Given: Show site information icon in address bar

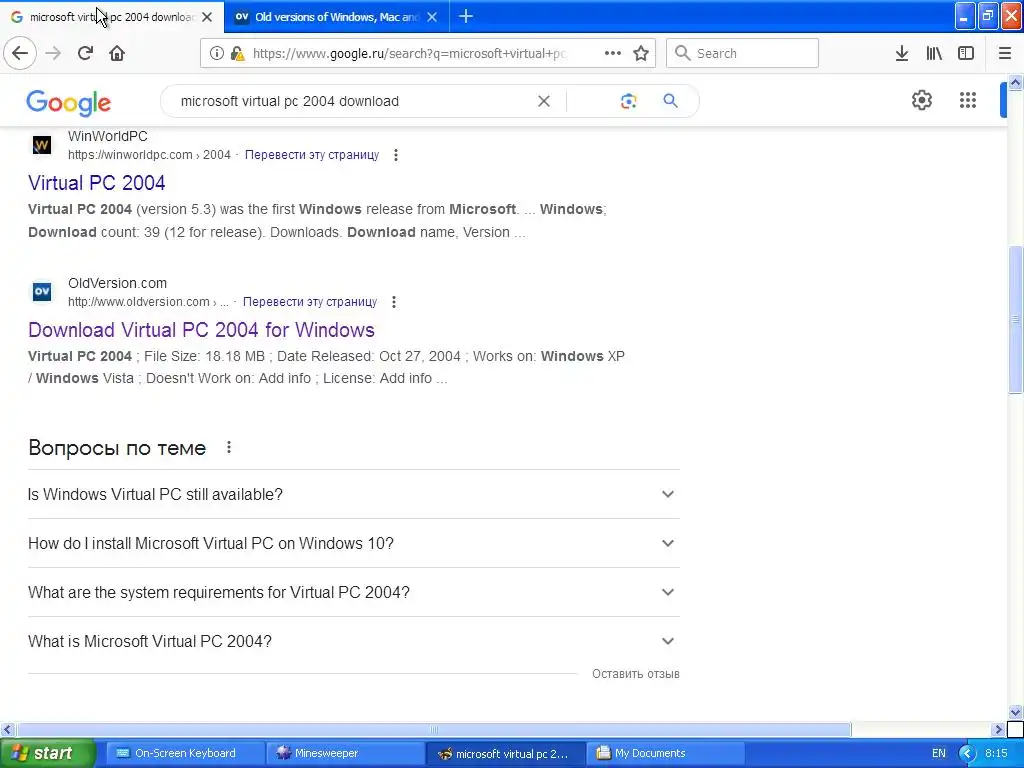Looking at the screenshot, I should [216, 54].
